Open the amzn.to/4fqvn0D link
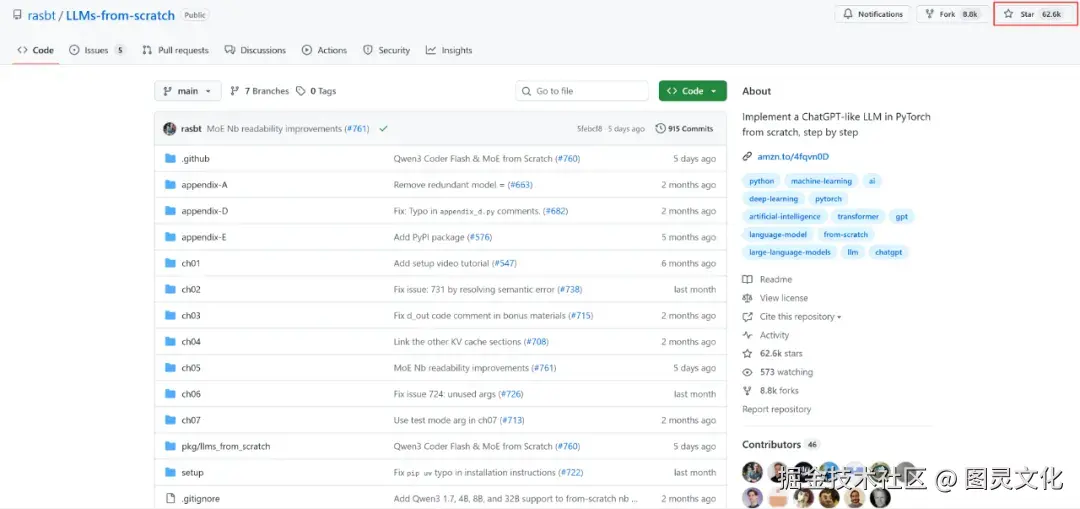 tap(793, 157)
